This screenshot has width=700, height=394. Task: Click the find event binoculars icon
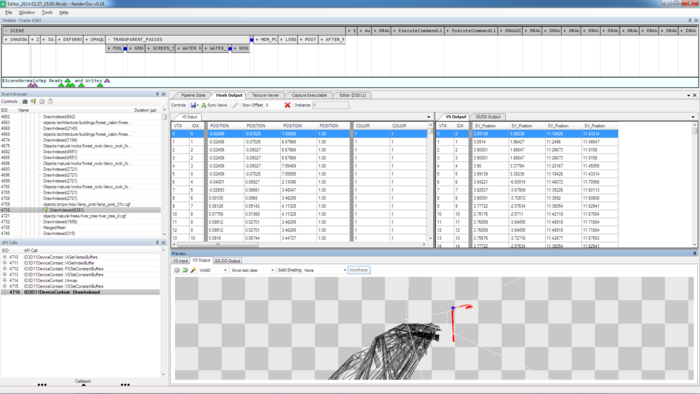[25, 102]
